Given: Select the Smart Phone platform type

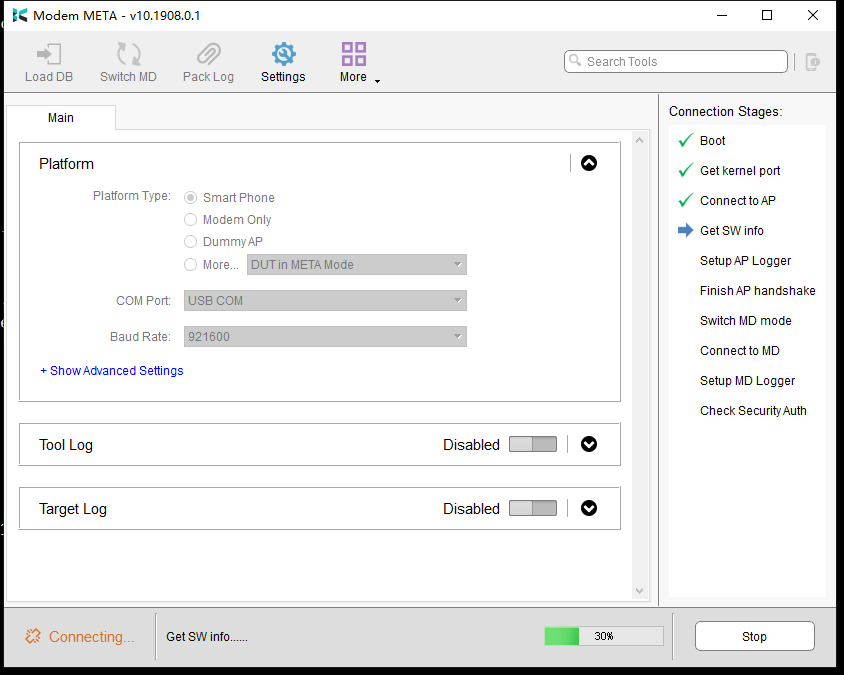Looking at the screenshot, I should coord(191,198).
